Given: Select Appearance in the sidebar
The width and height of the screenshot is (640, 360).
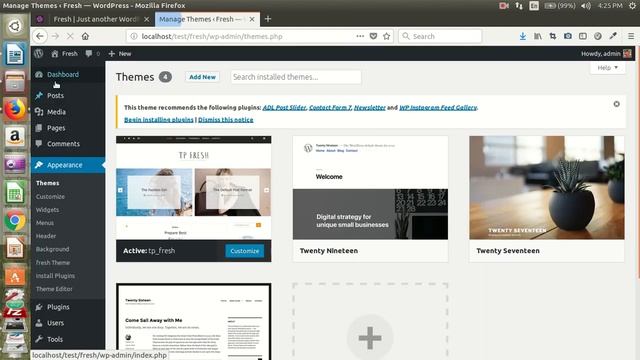Looking at the screenshot, I should point(68,165).
